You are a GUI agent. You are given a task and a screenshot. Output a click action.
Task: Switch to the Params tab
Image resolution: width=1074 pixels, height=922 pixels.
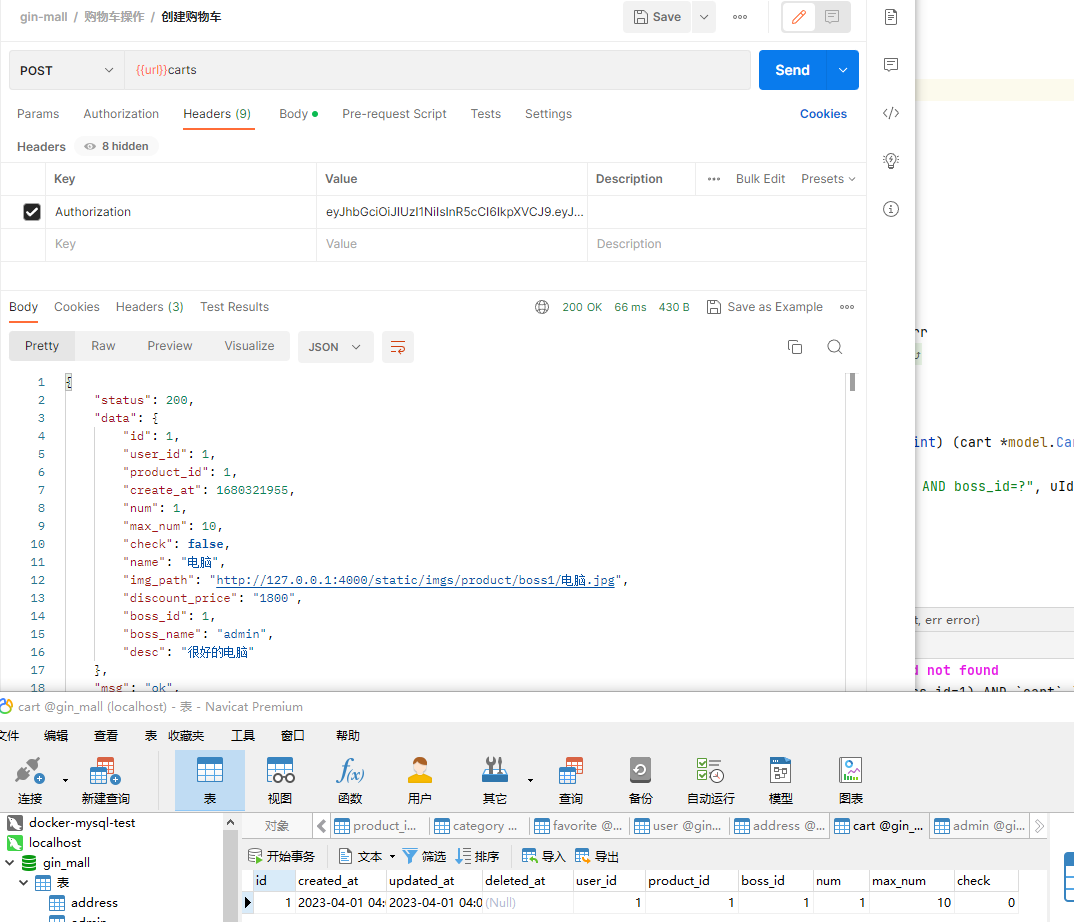tap(38, 114)
